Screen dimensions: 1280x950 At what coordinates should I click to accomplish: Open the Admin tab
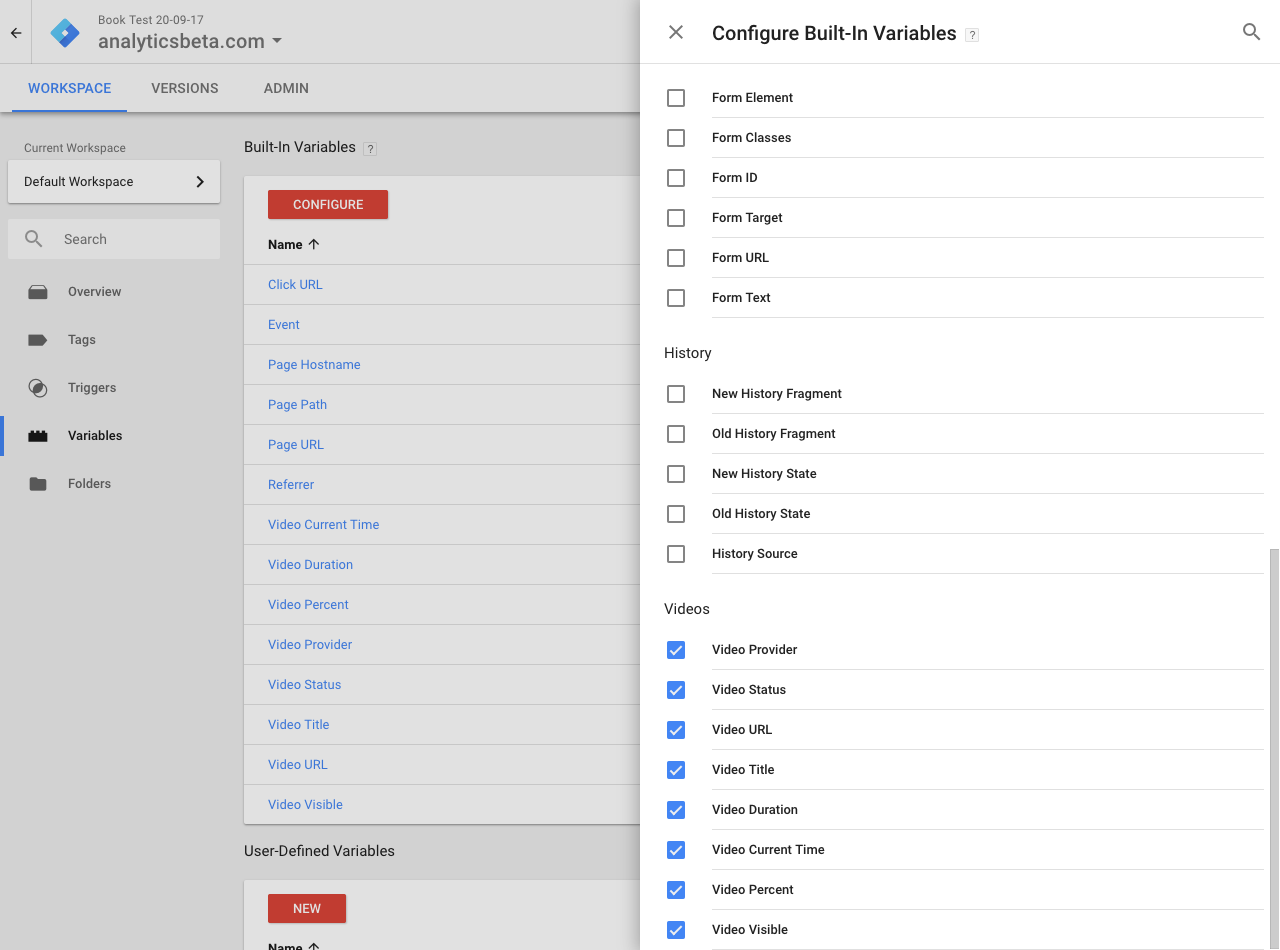(285, 88)
